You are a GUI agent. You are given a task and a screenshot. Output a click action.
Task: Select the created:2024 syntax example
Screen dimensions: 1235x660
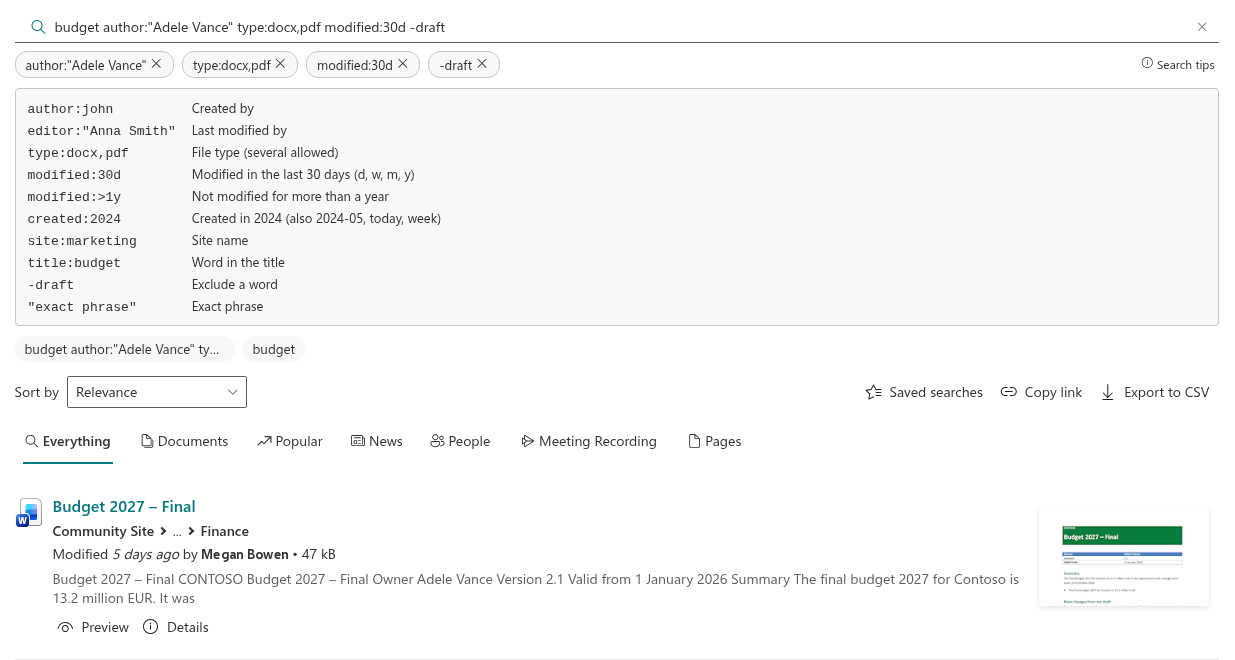coord(74,219)
